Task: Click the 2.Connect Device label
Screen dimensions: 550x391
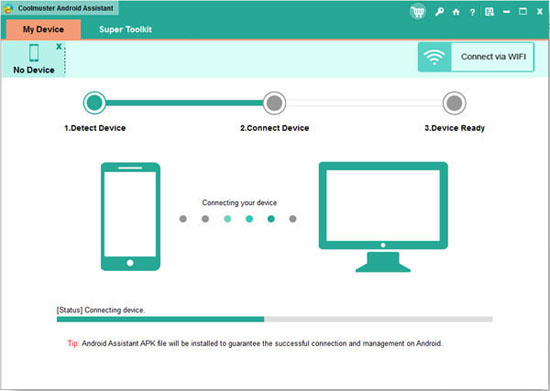Action: pos(275,128)
